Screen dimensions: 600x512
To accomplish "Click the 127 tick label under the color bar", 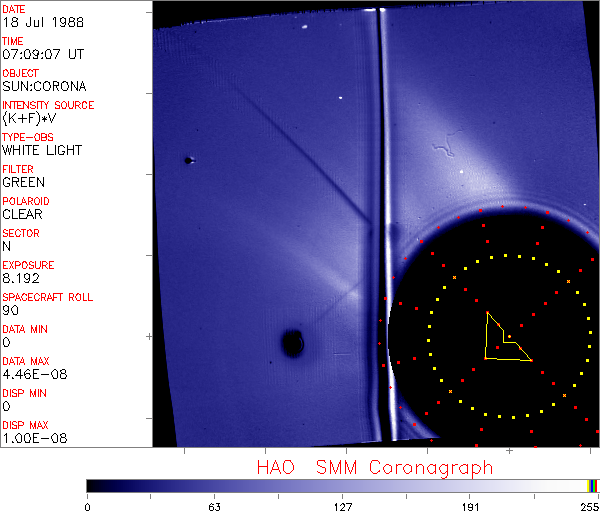I will pos(342,505).
